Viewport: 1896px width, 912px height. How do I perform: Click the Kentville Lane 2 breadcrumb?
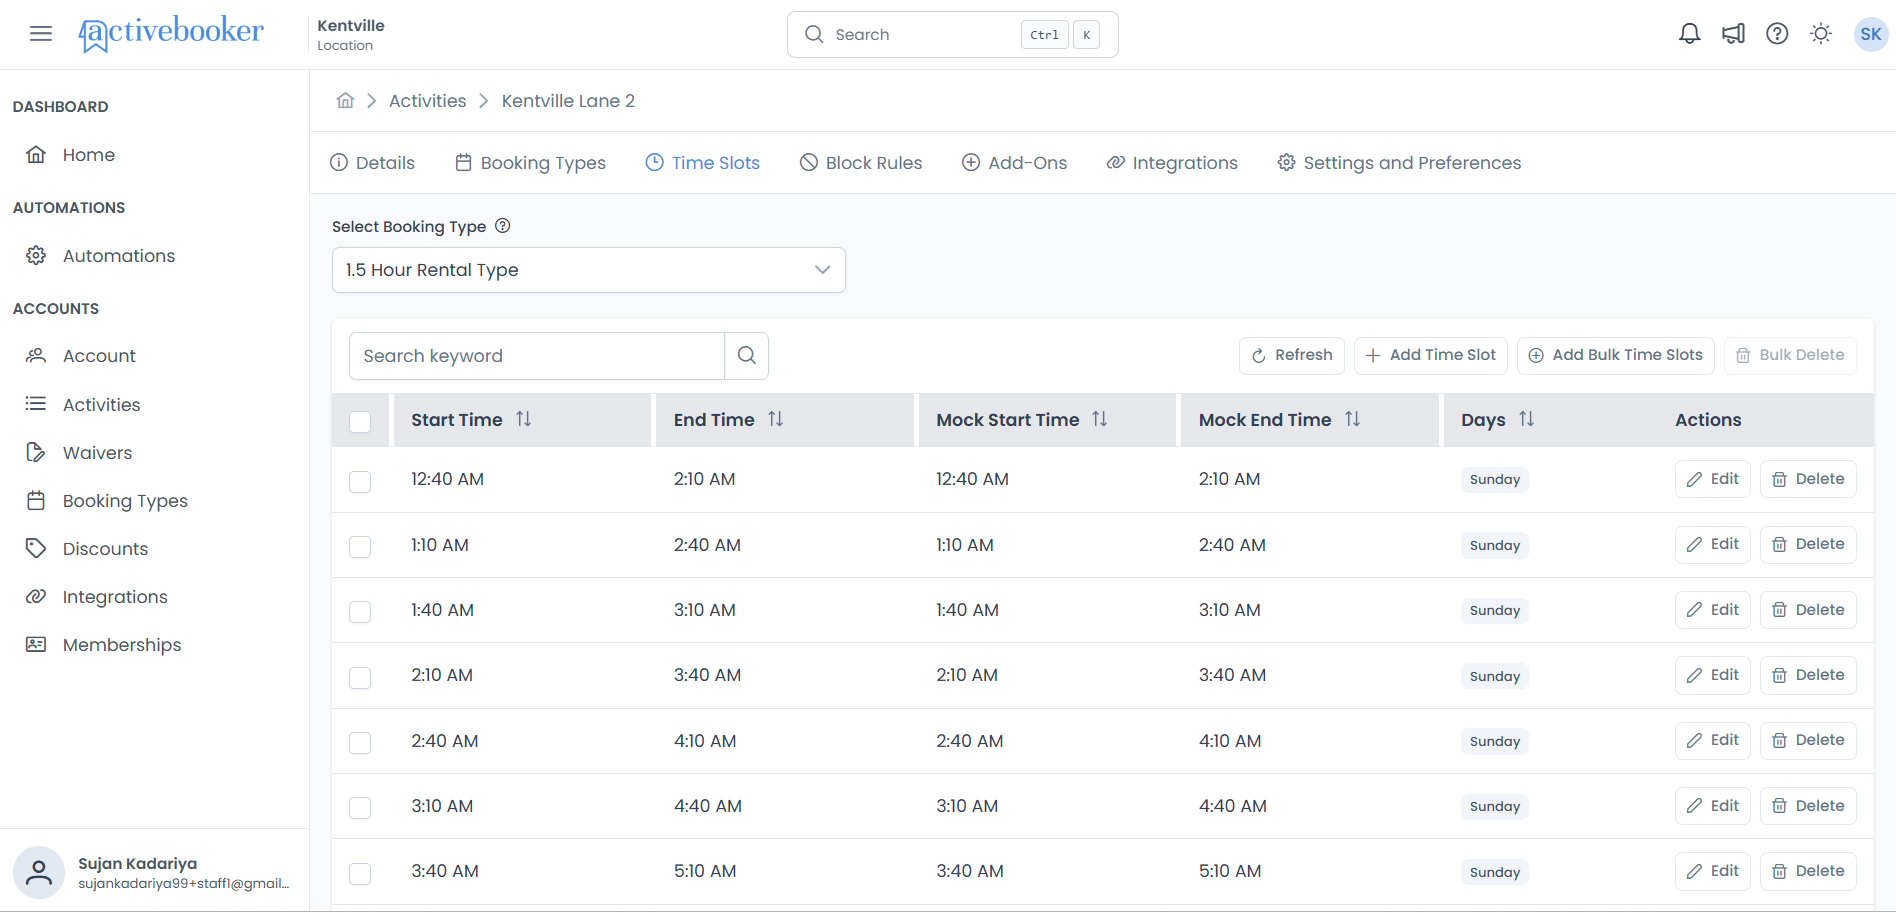pyautogui.click(x=568, y=101)
